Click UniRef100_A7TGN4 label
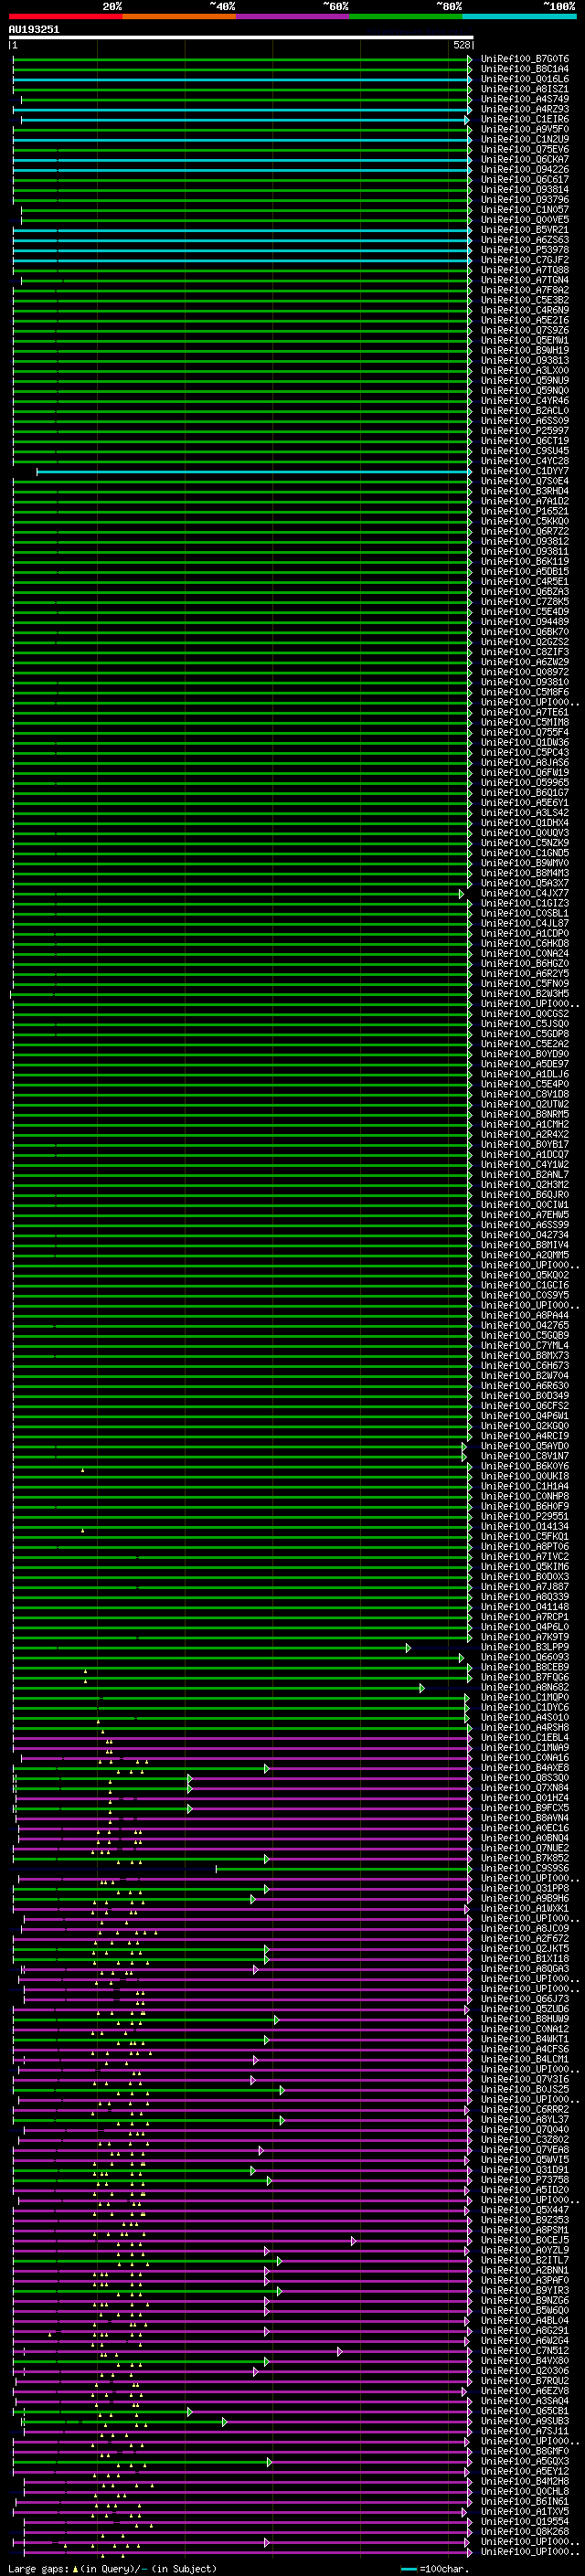Image resolution: width=585 pixels, height=2576 pixels. [x=525, y=280]
